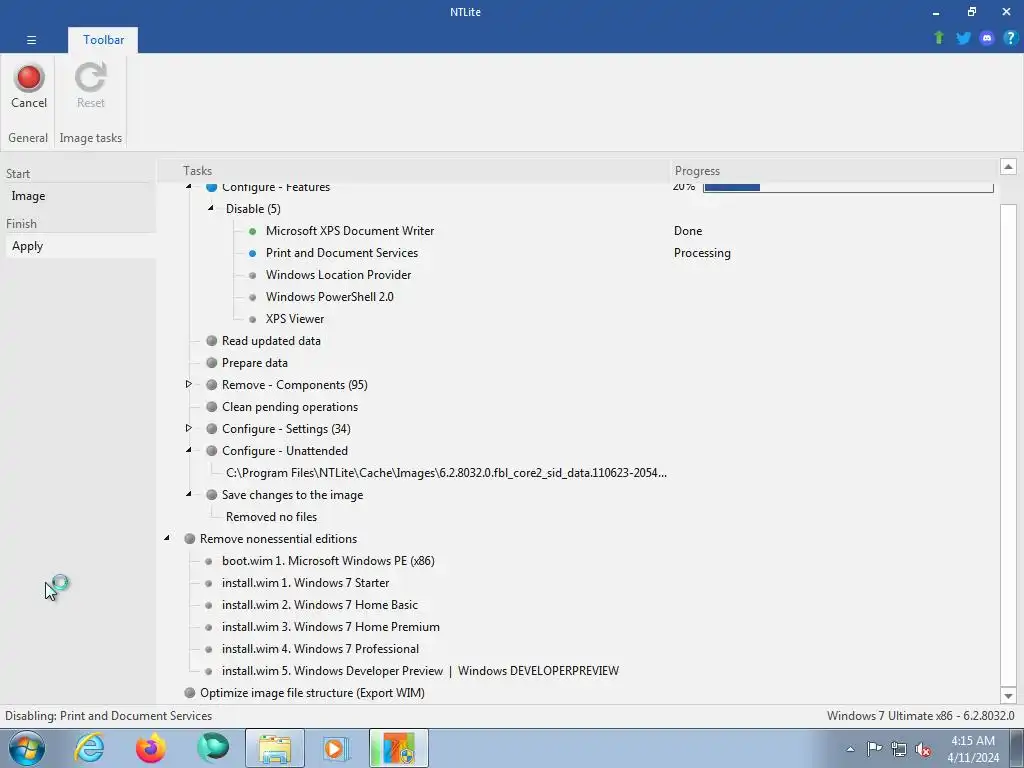Screen dimensions: 1024x768
Task: Click the Features progress bar
Action: [848, 187]
